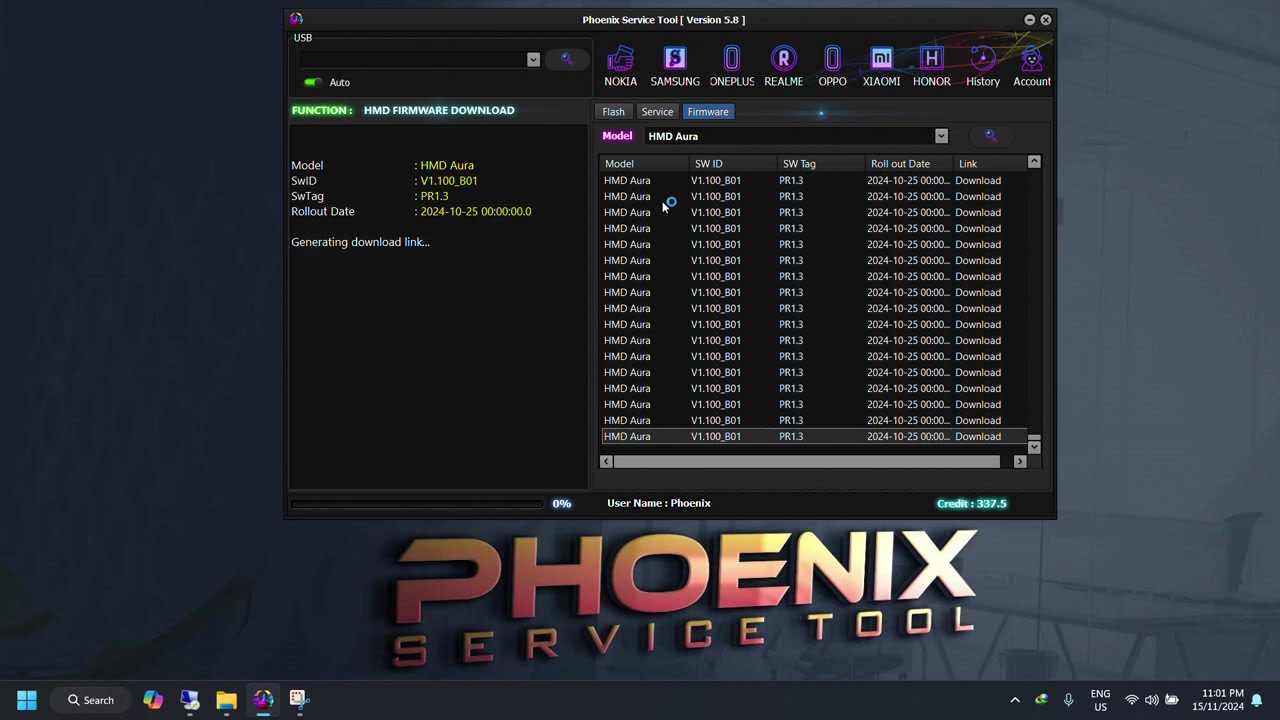Open the volume tray icon
Viewport: 1280px width, 720px height.
pyautogui.click(x=1151, y=700)
